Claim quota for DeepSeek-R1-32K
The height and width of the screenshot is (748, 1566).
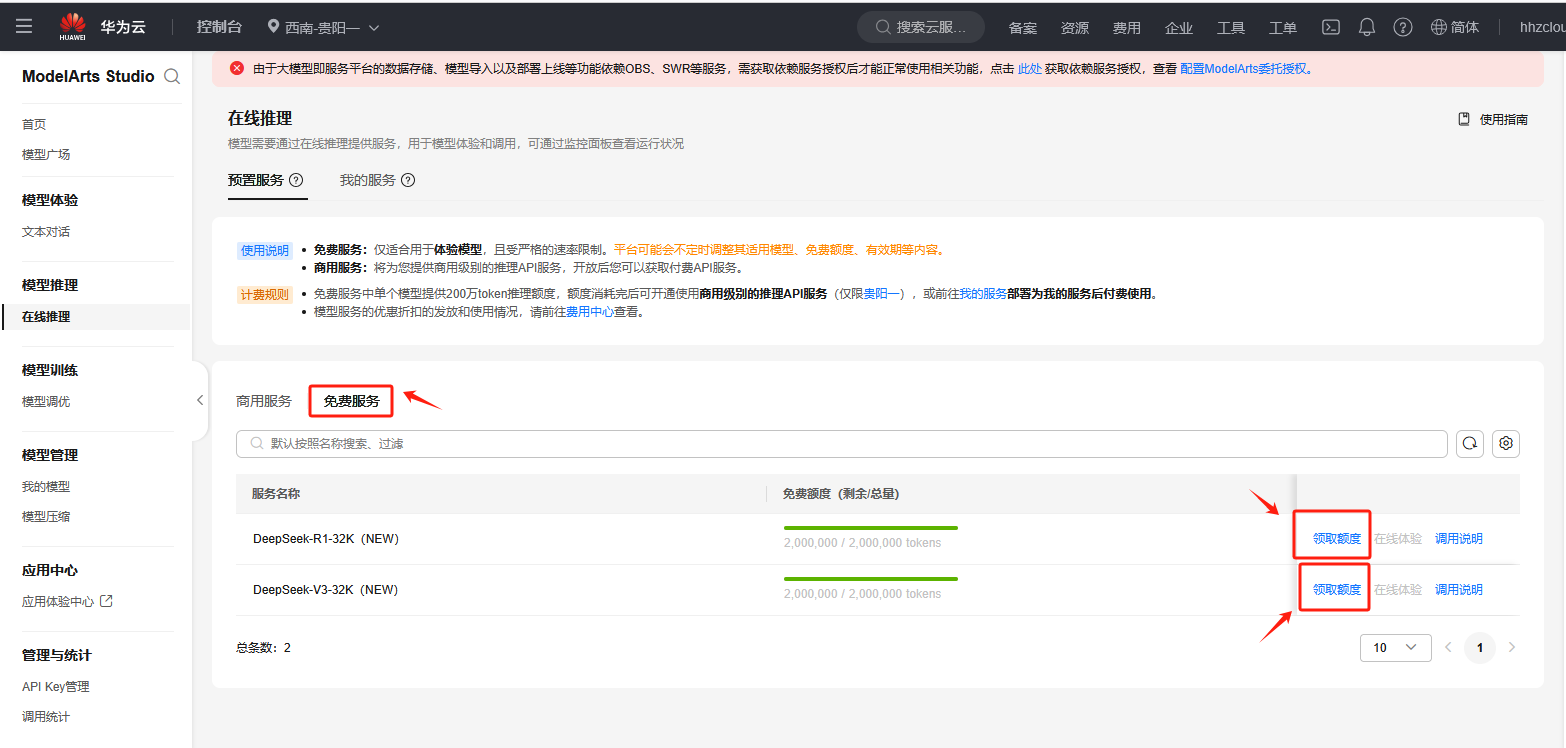1336,538
